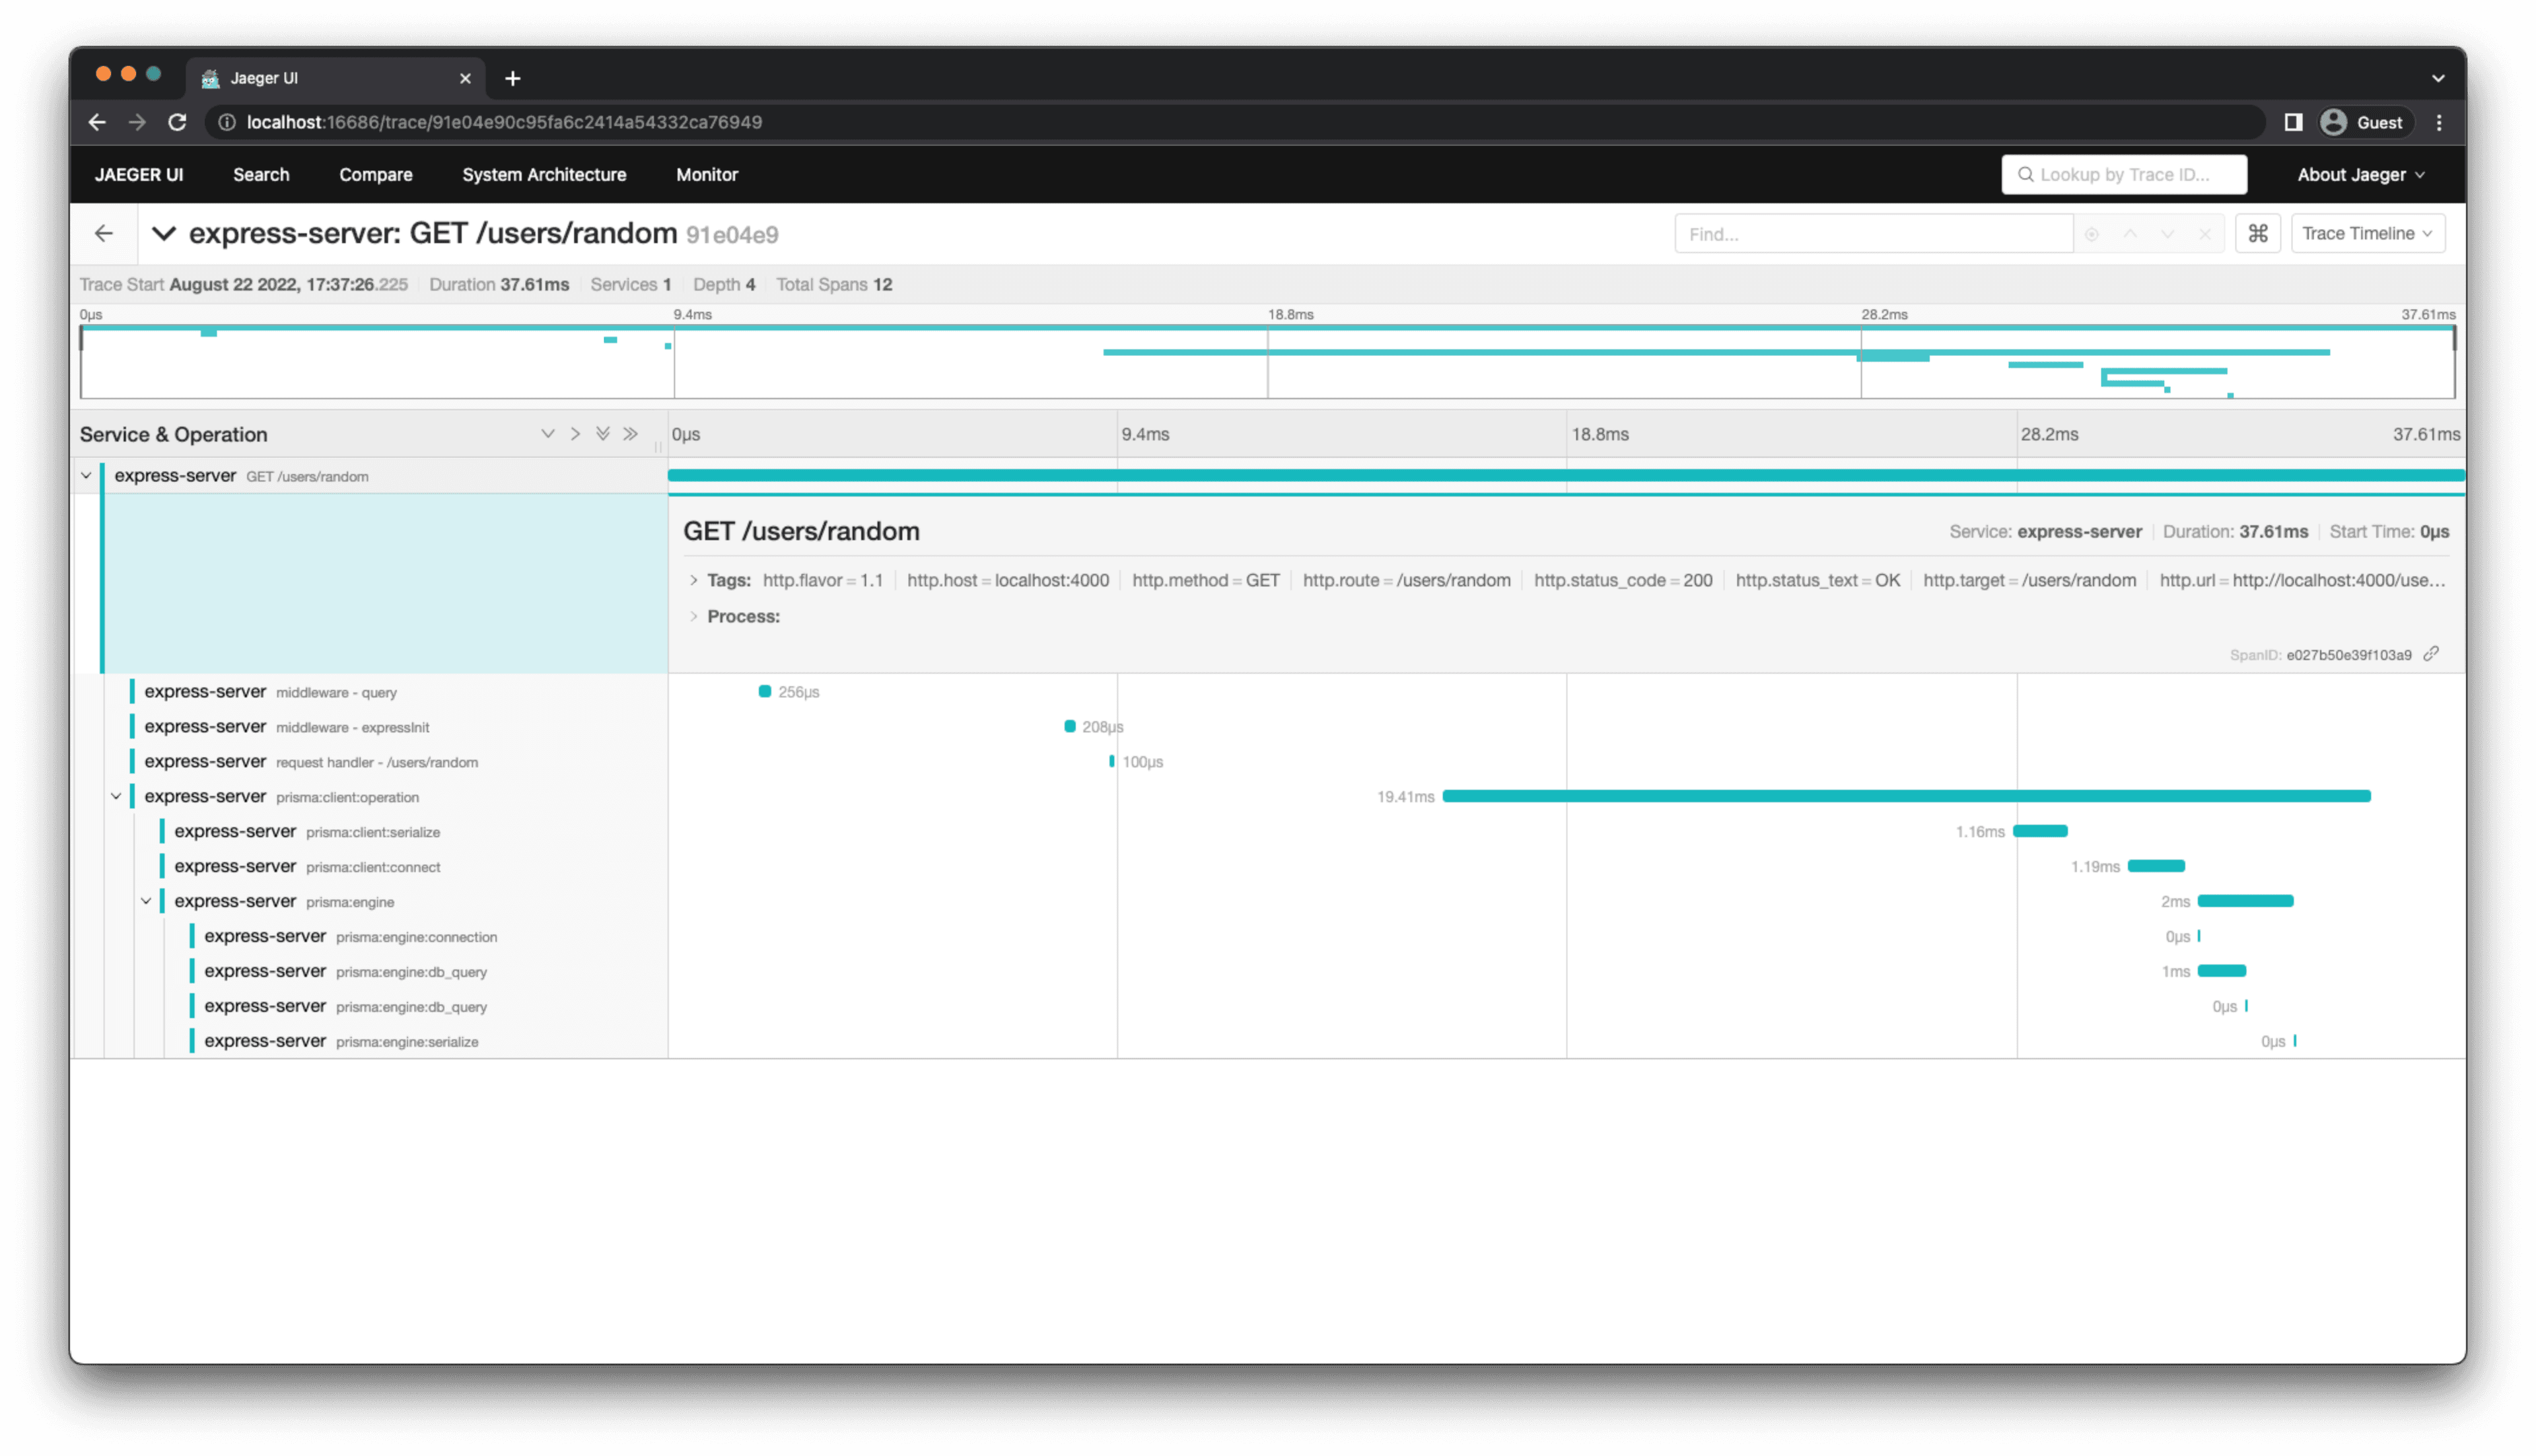This screenshot has height=1456, width=2536.
Task: Click inside the Lookup by Trace ID field
Action: [2123, 174]
